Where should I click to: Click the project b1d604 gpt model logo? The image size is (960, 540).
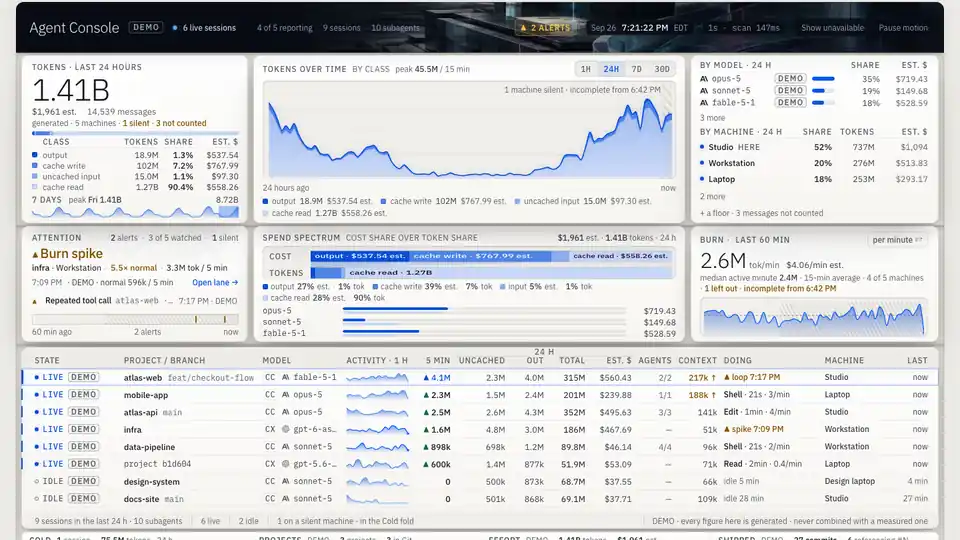285,464
